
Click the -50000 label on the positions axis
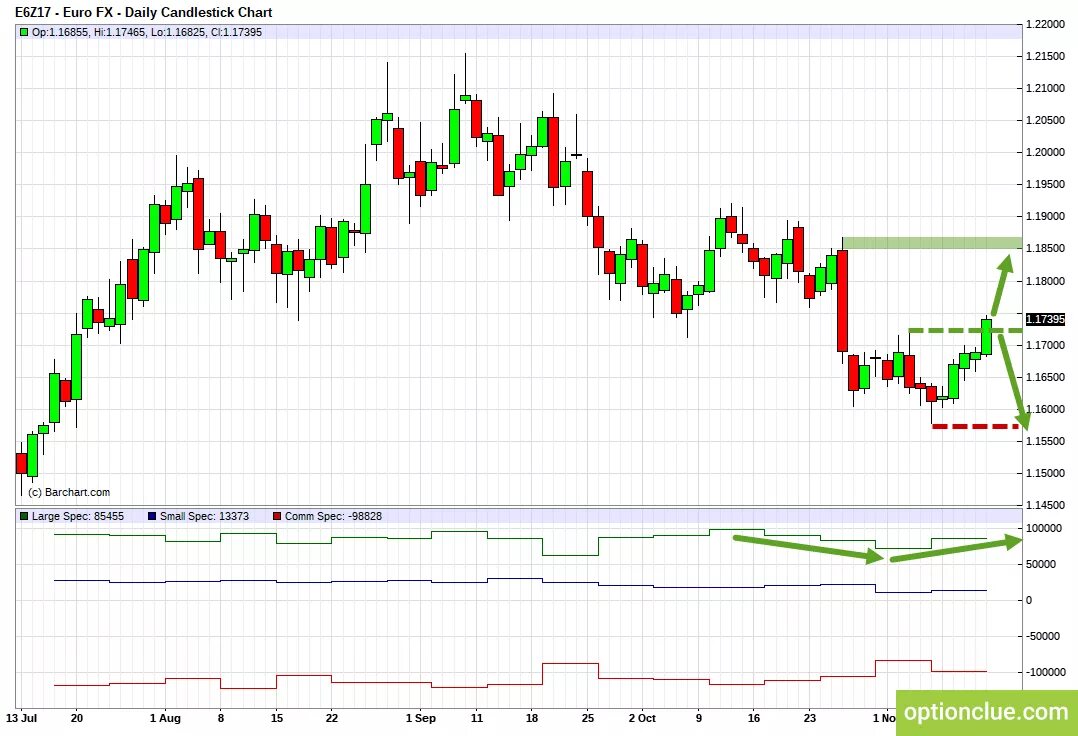click(1043, 636)
